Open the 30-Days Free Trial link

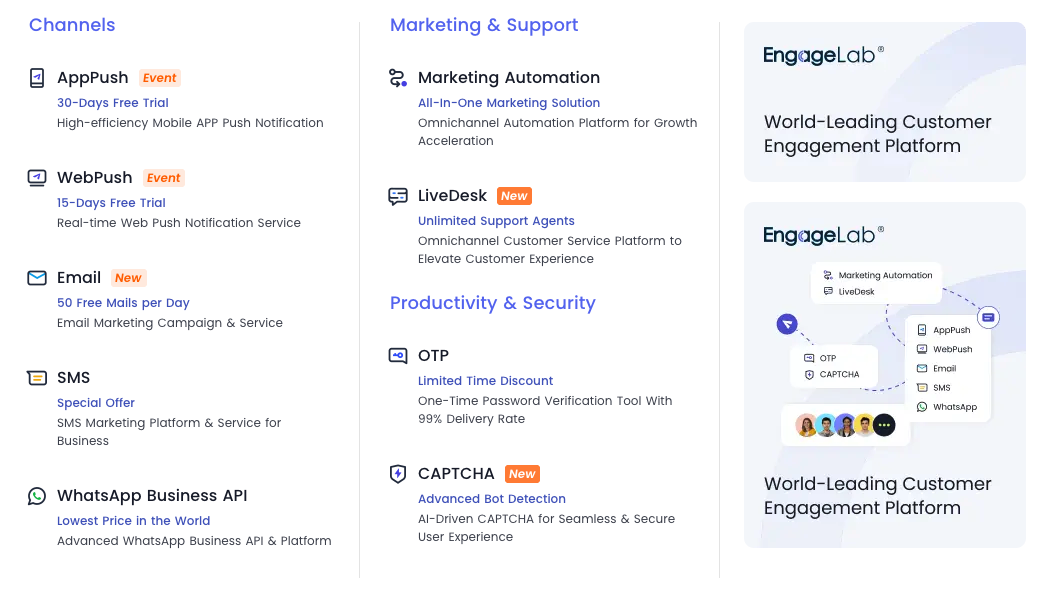coord(113,103)
